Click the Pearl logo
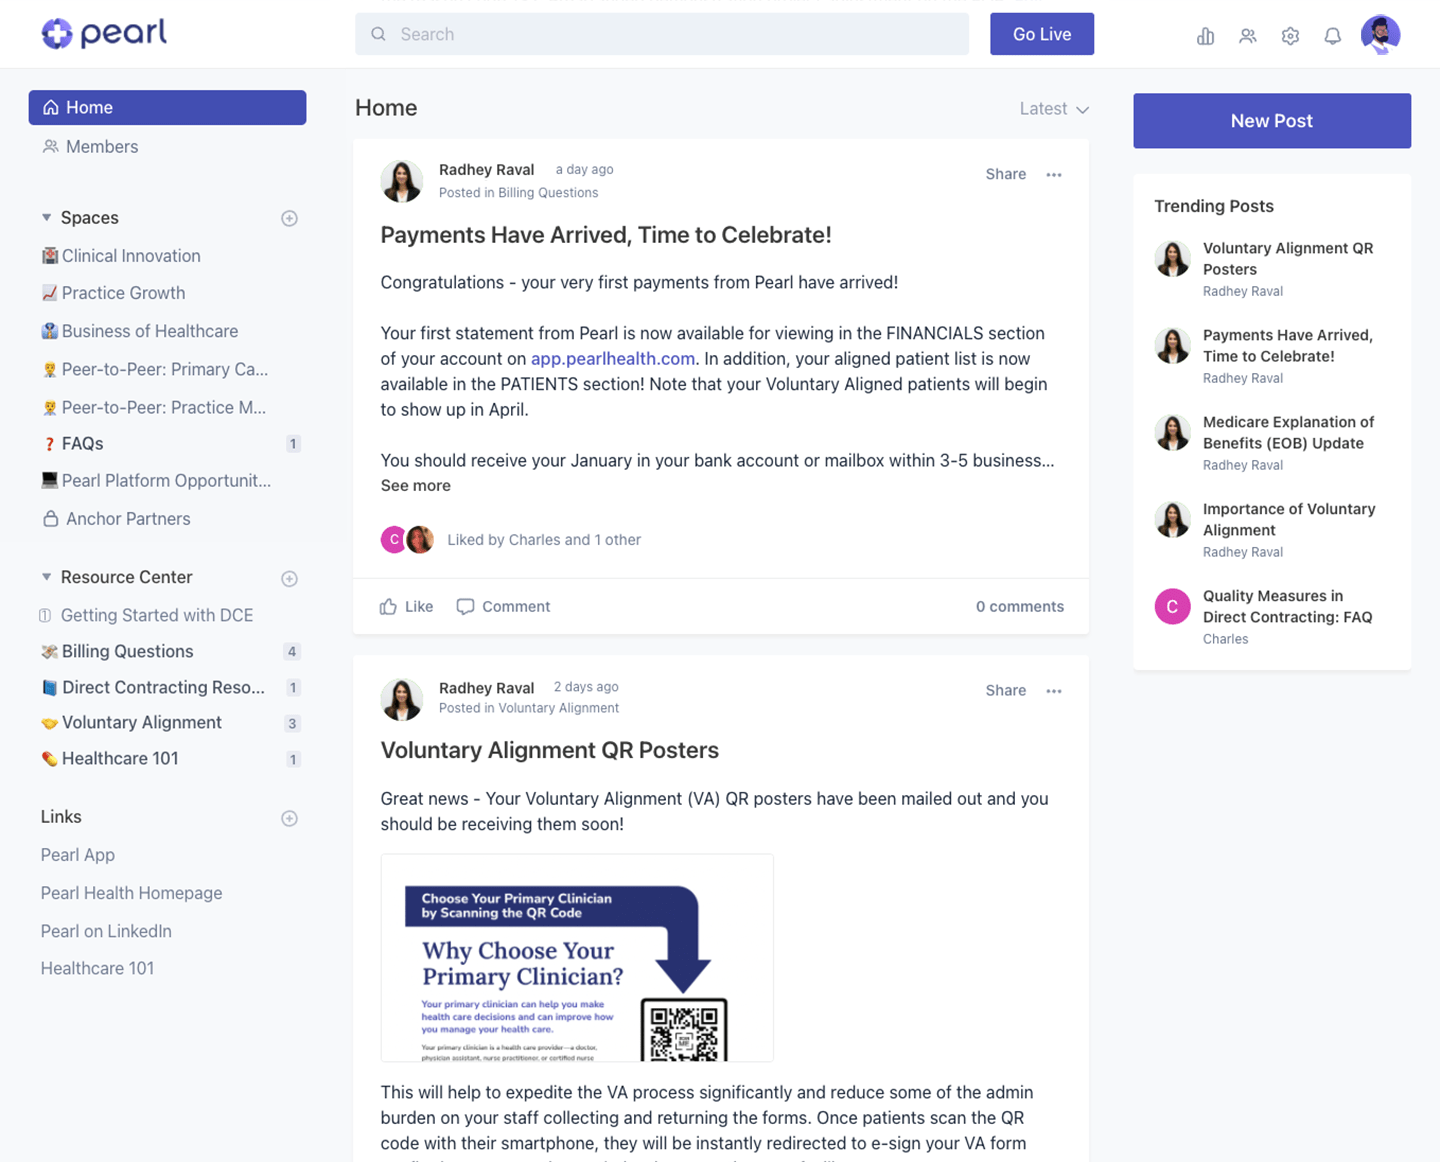Screen dimensions: 1440x1162 pyautogui.click(x=103, y=33)
